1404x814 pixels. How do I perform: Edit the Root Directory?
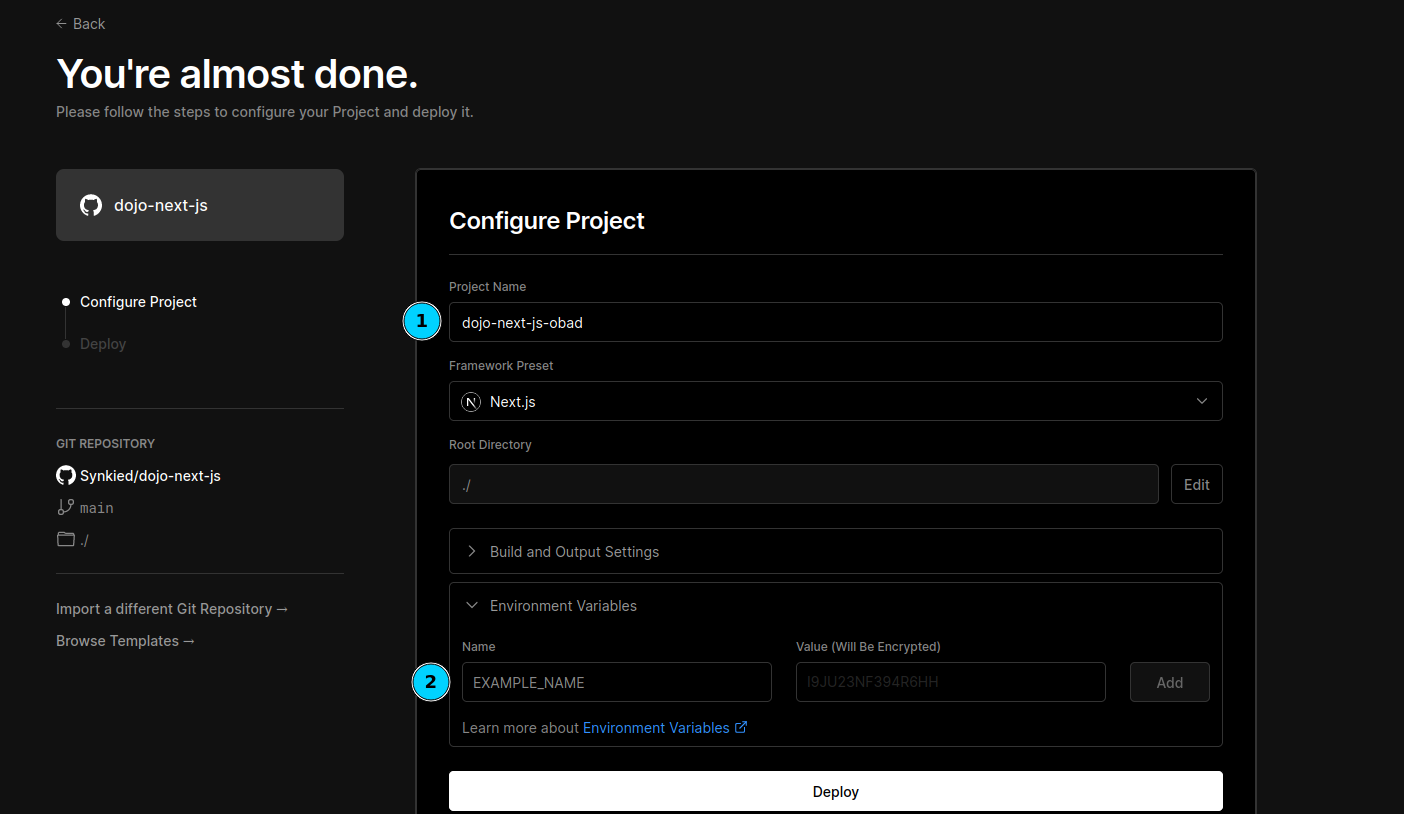(1196, 484)
